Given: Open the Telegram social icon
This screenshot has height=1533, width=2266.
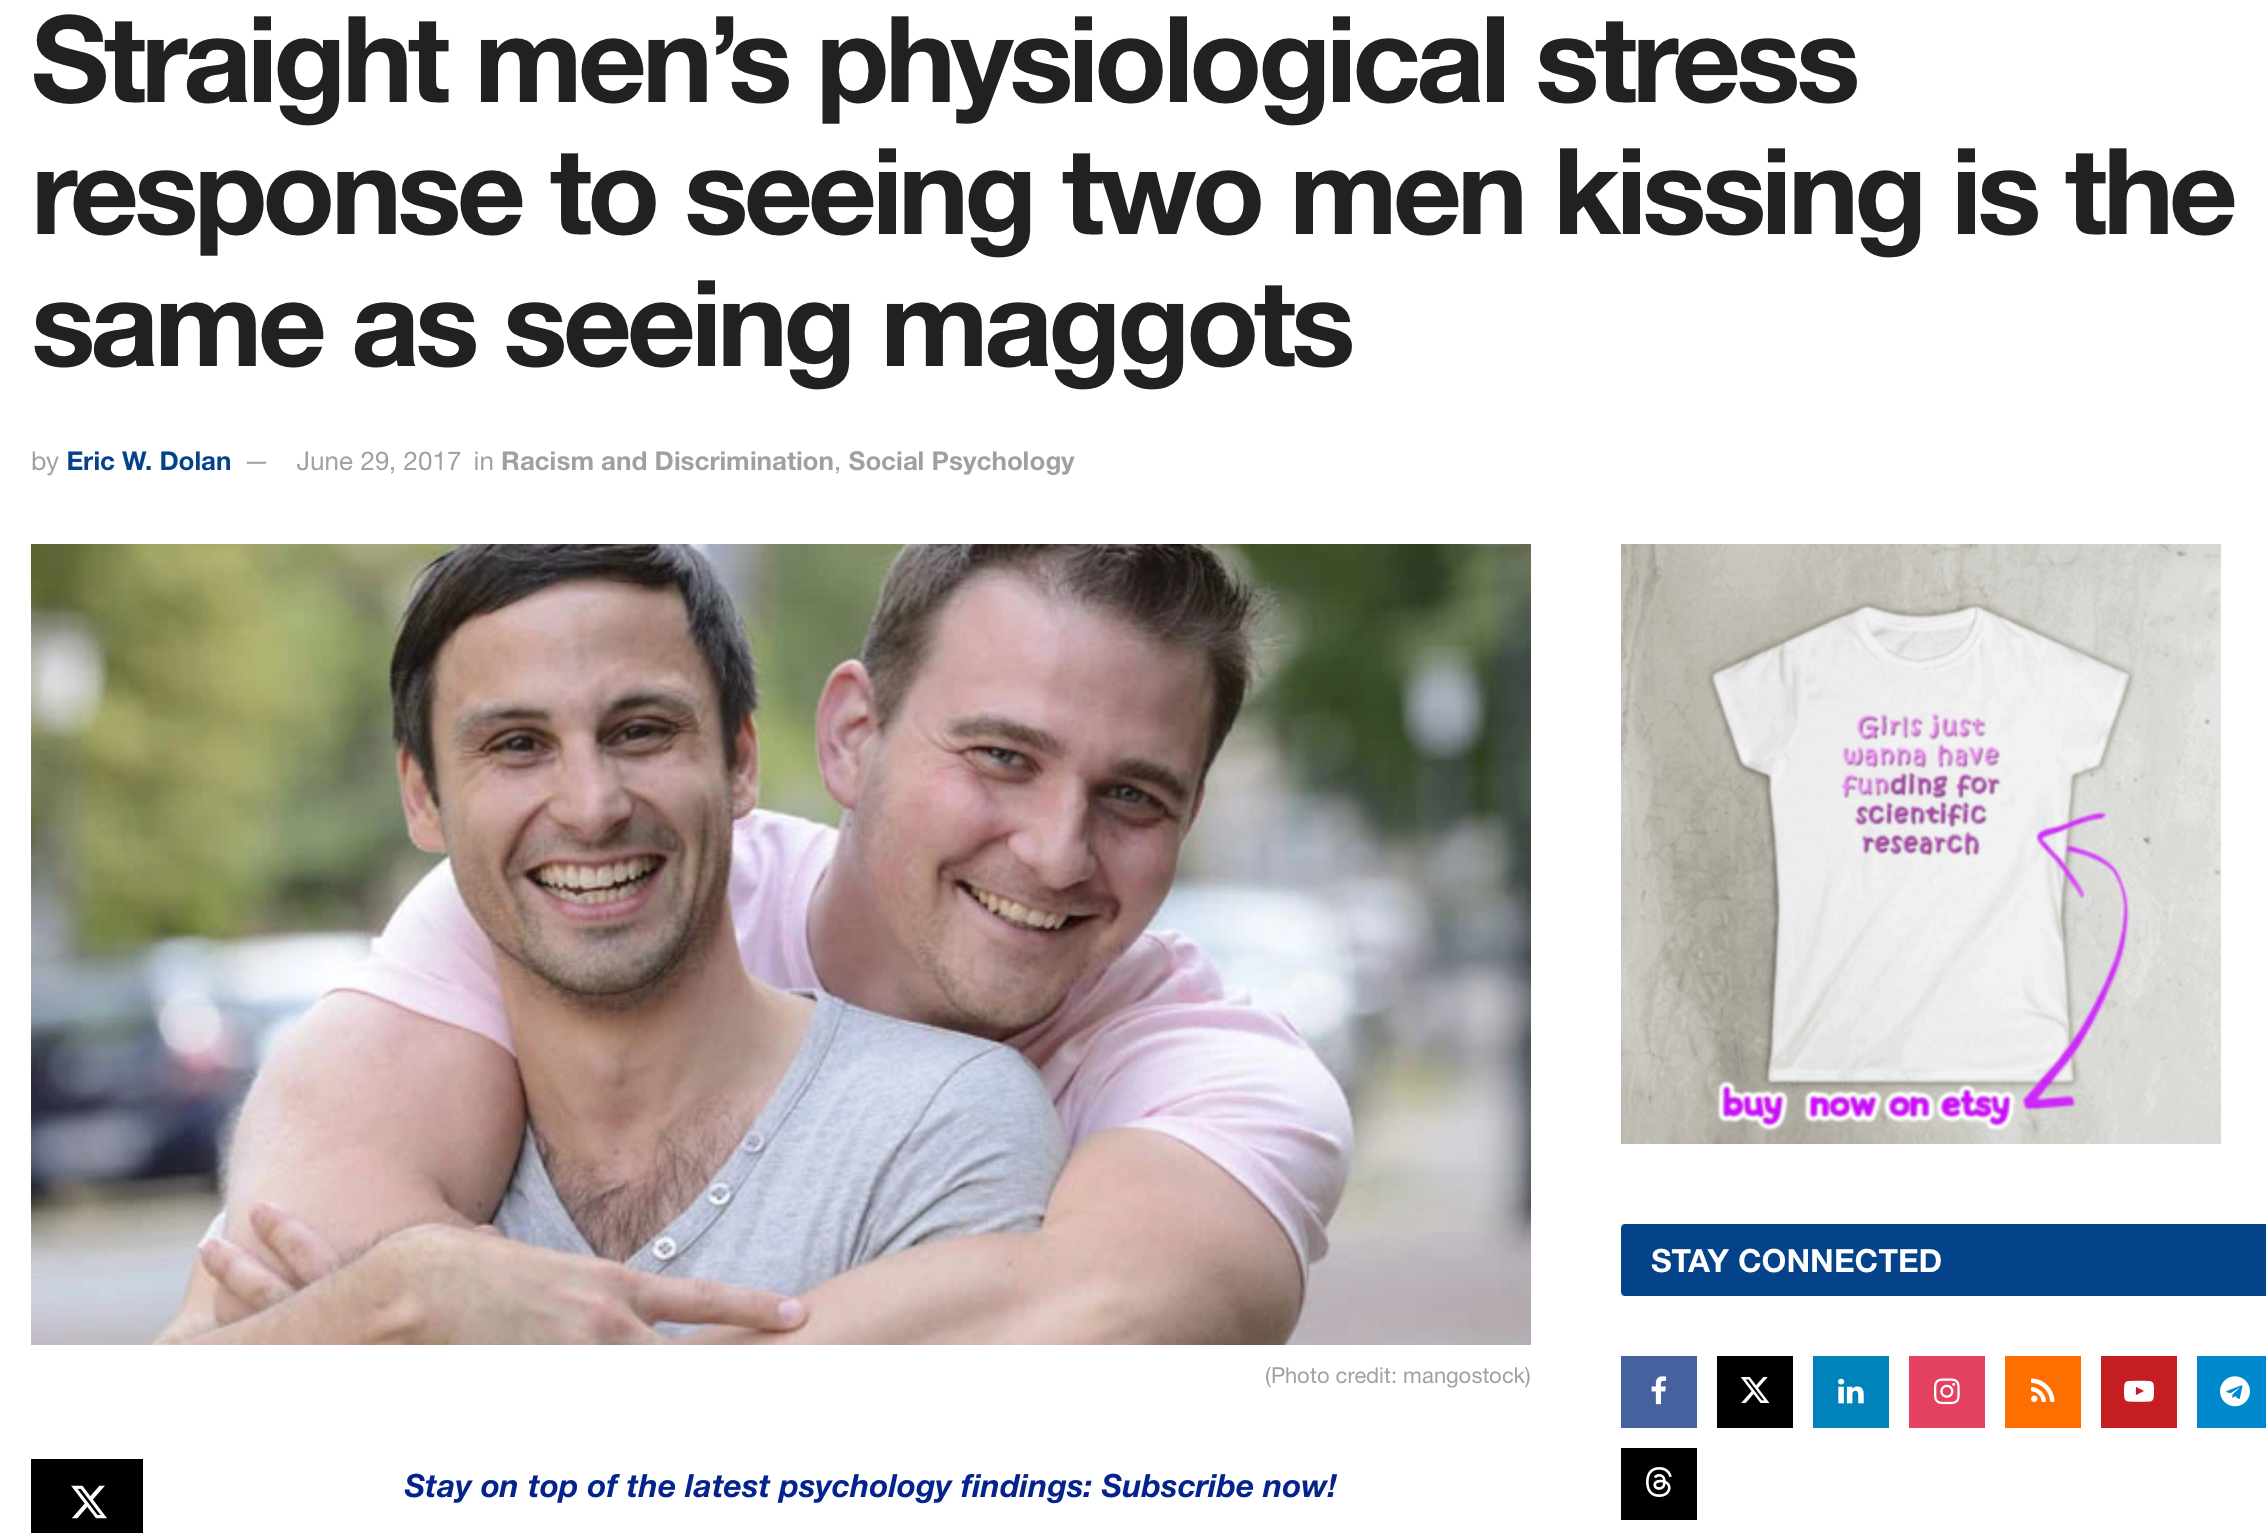Looking at the screenshot, I should tap(2232, 1391).
